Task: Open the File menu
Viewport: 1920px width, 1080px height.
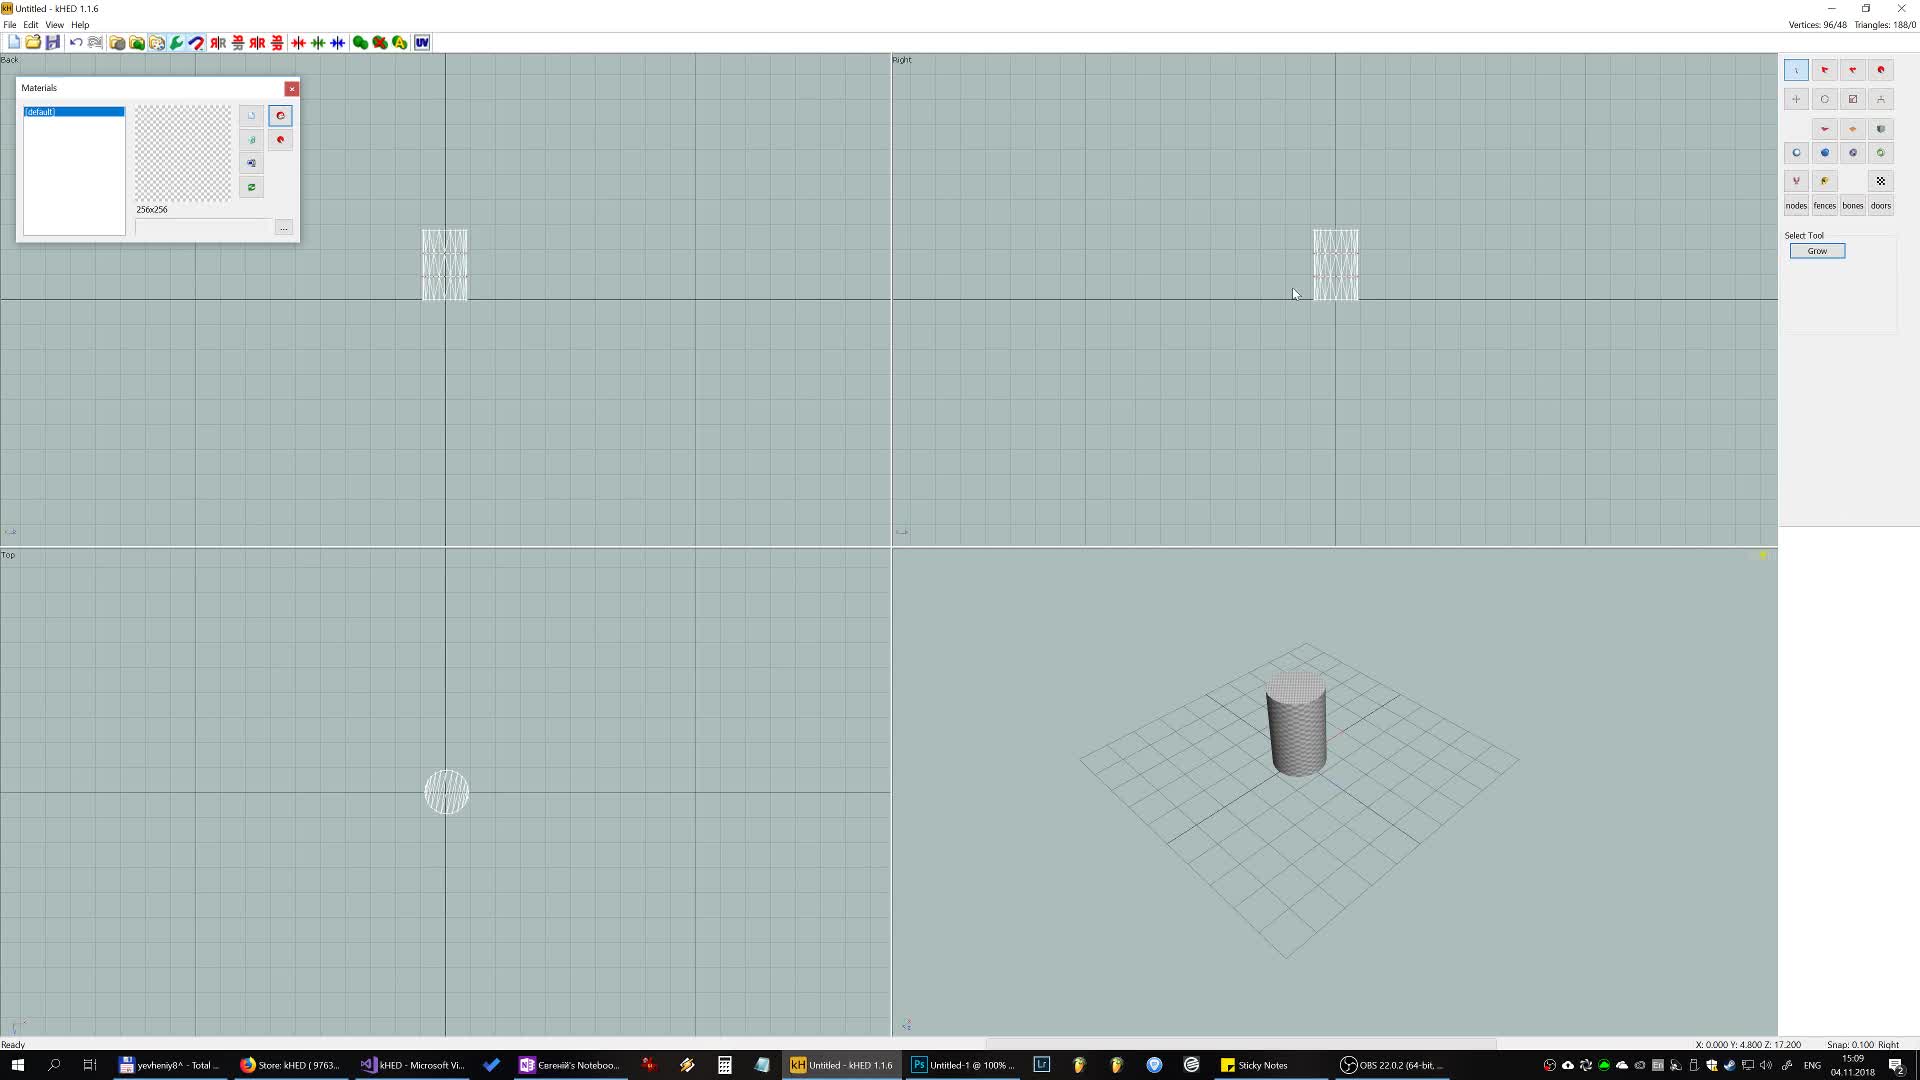Action: pyautogui.click(x=10, y=25)
